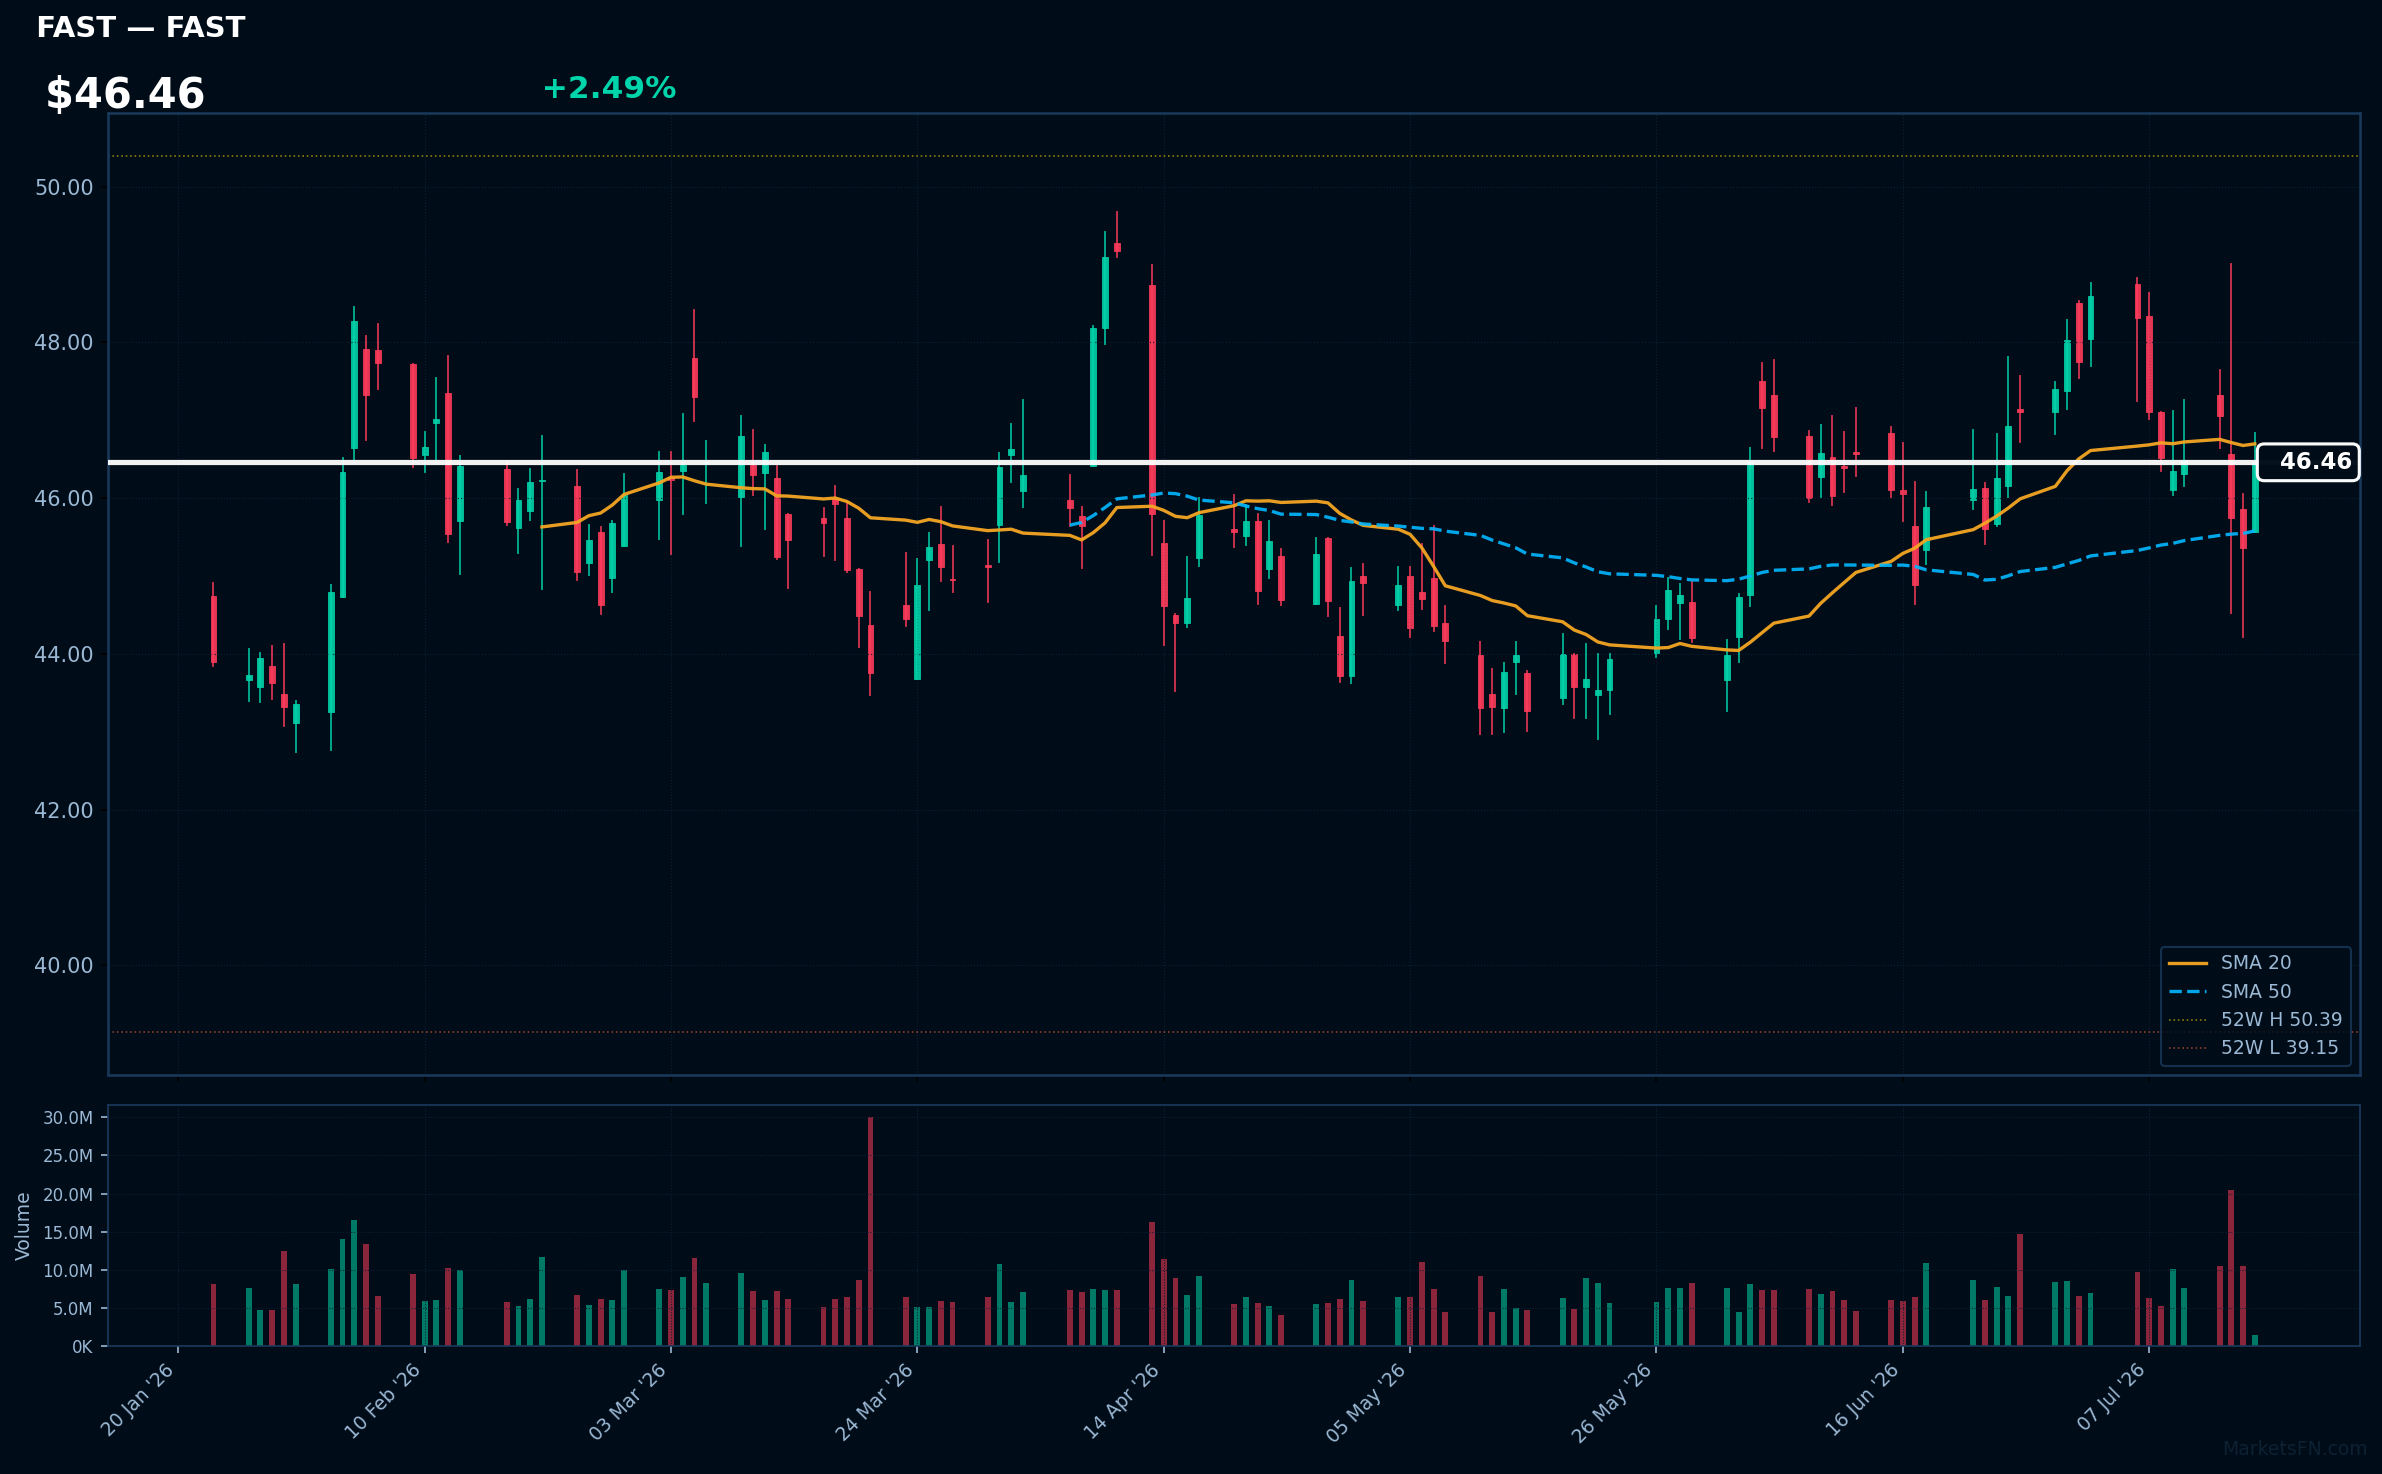Click the 50.00 price axis label
The height and width of the screenshot is (1474, 2382).
pos(64,188)
